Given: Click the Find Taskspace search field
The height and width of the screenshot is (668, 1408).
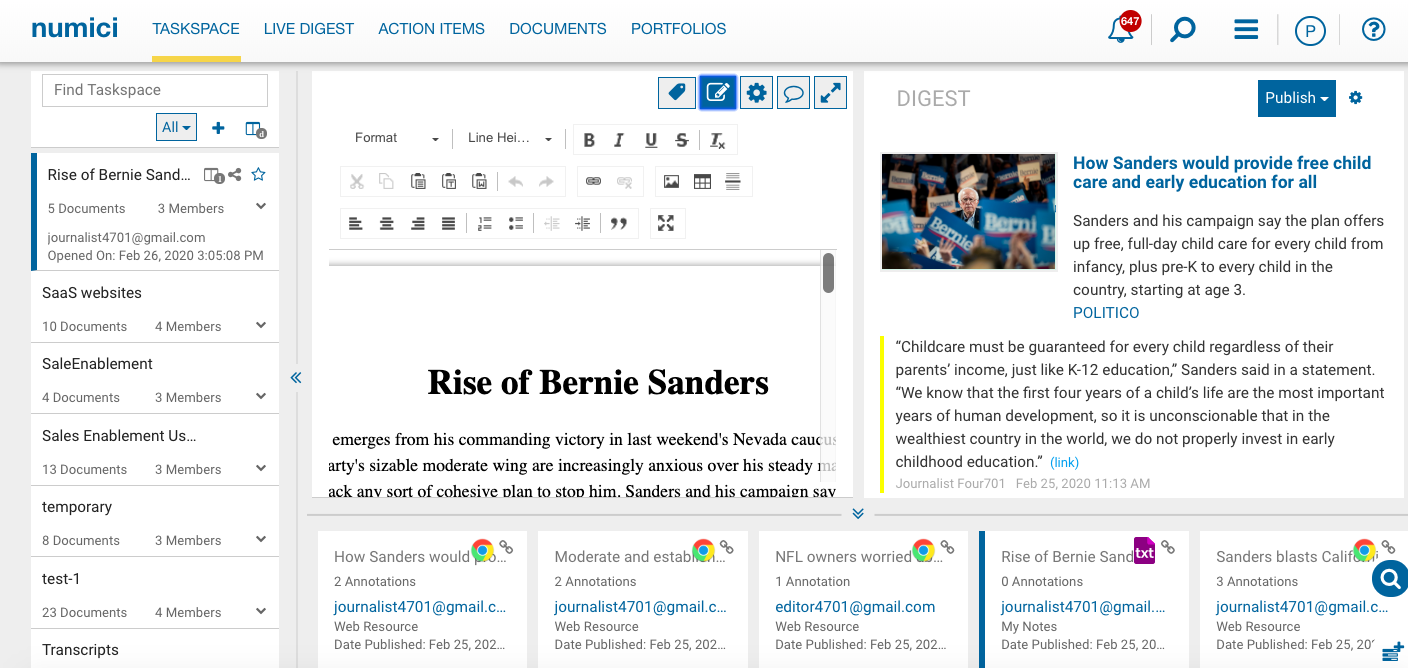Looking at the screenshot, I should [155, 90].
